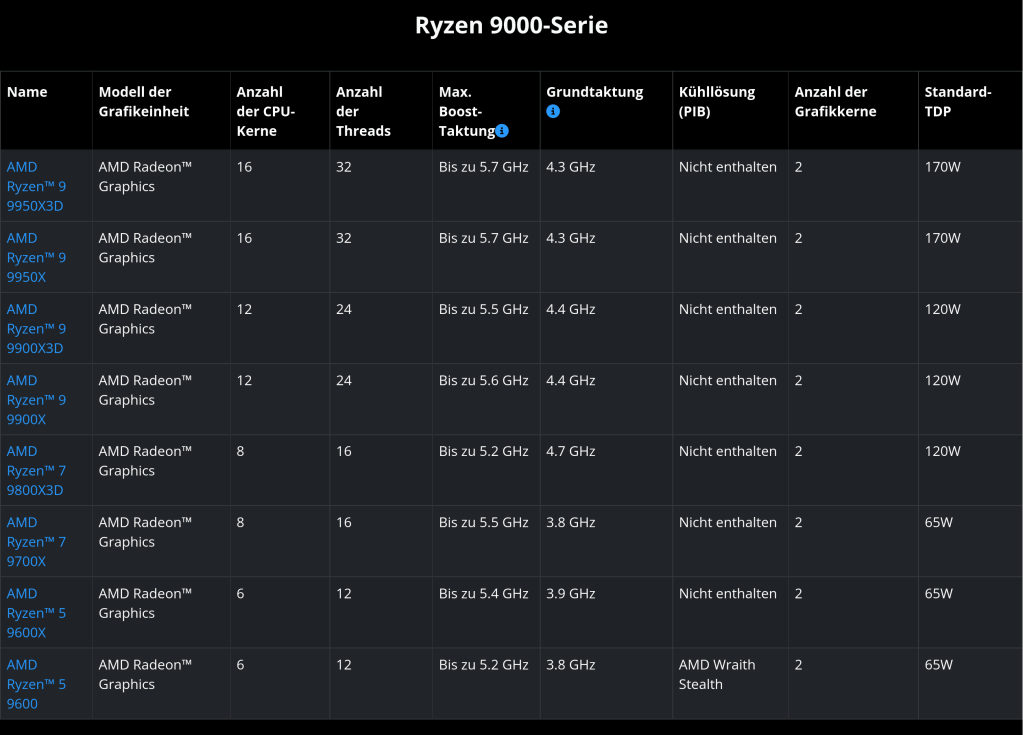Click the Modell der Grafikeinheit column header
Screen dimensions: 1023x735
(x=143, y=101)
